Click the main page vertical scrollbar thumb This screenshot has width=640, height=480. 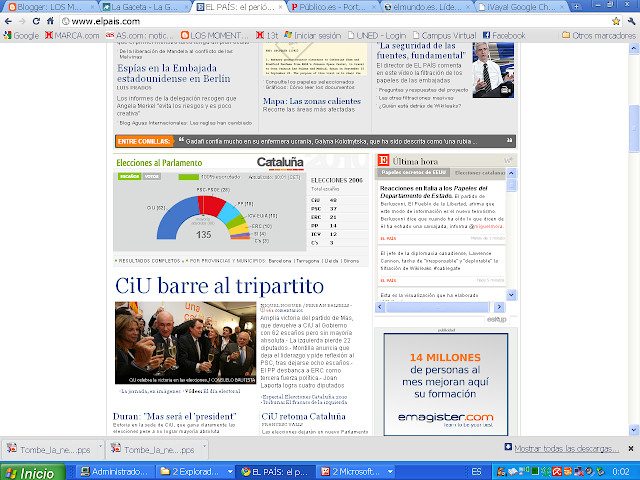pyautogui.click(x=634, y=129)
